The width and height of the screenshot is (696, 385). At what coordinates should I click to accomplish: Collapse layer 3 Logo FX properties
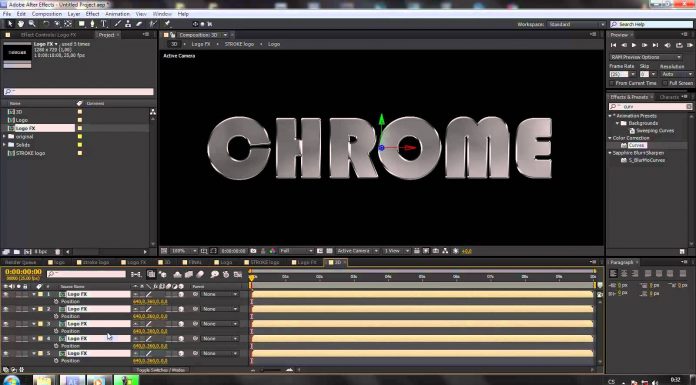click(x=34, y=324)
